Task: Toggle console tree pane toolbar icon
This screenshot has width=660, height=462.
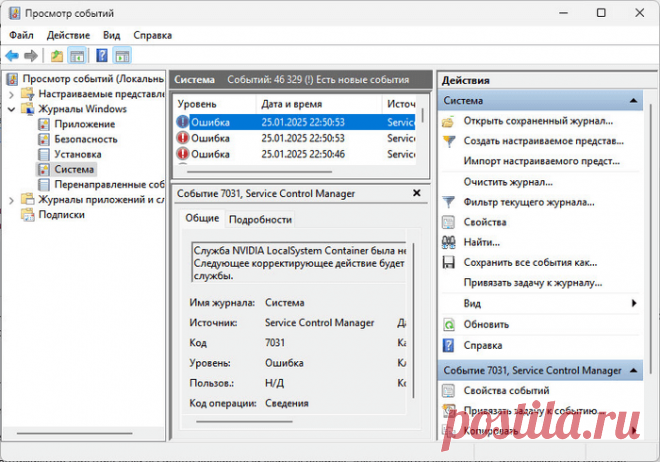Action: pos(77,56)
